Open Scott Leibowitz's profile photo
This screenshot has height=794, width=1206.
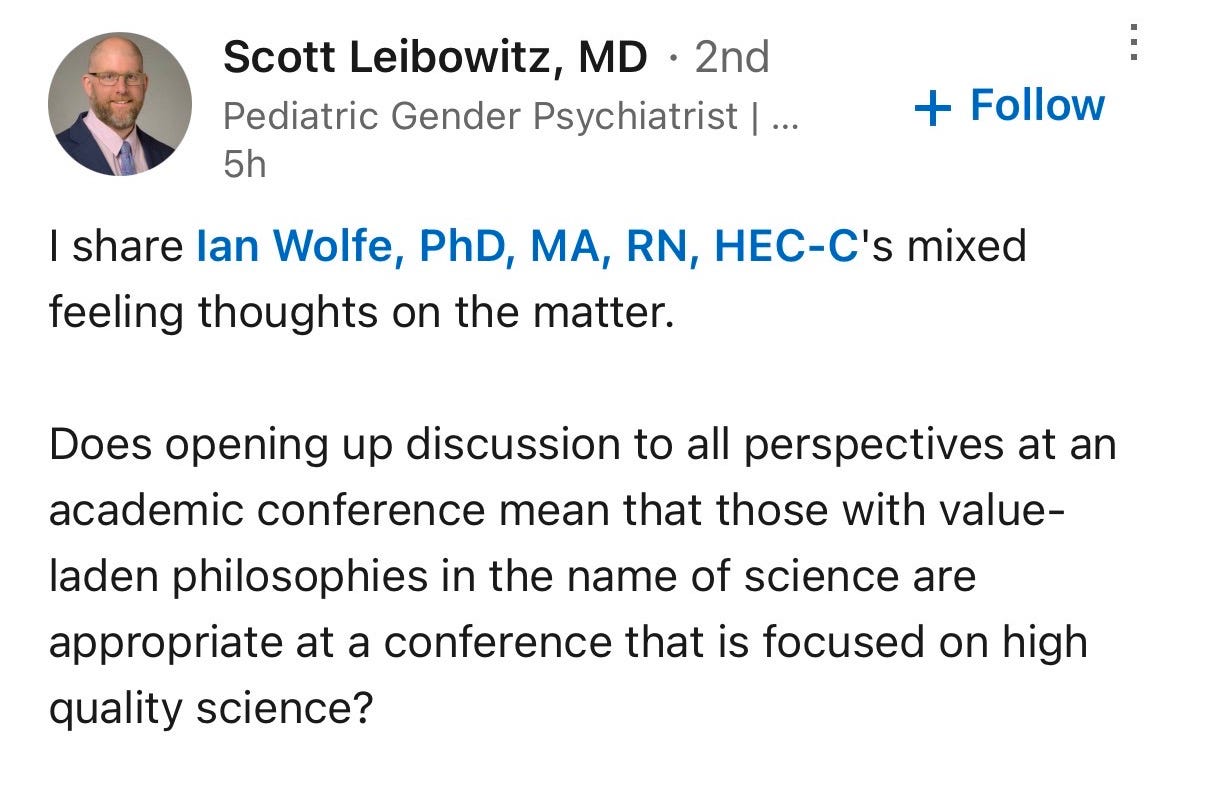119,104
